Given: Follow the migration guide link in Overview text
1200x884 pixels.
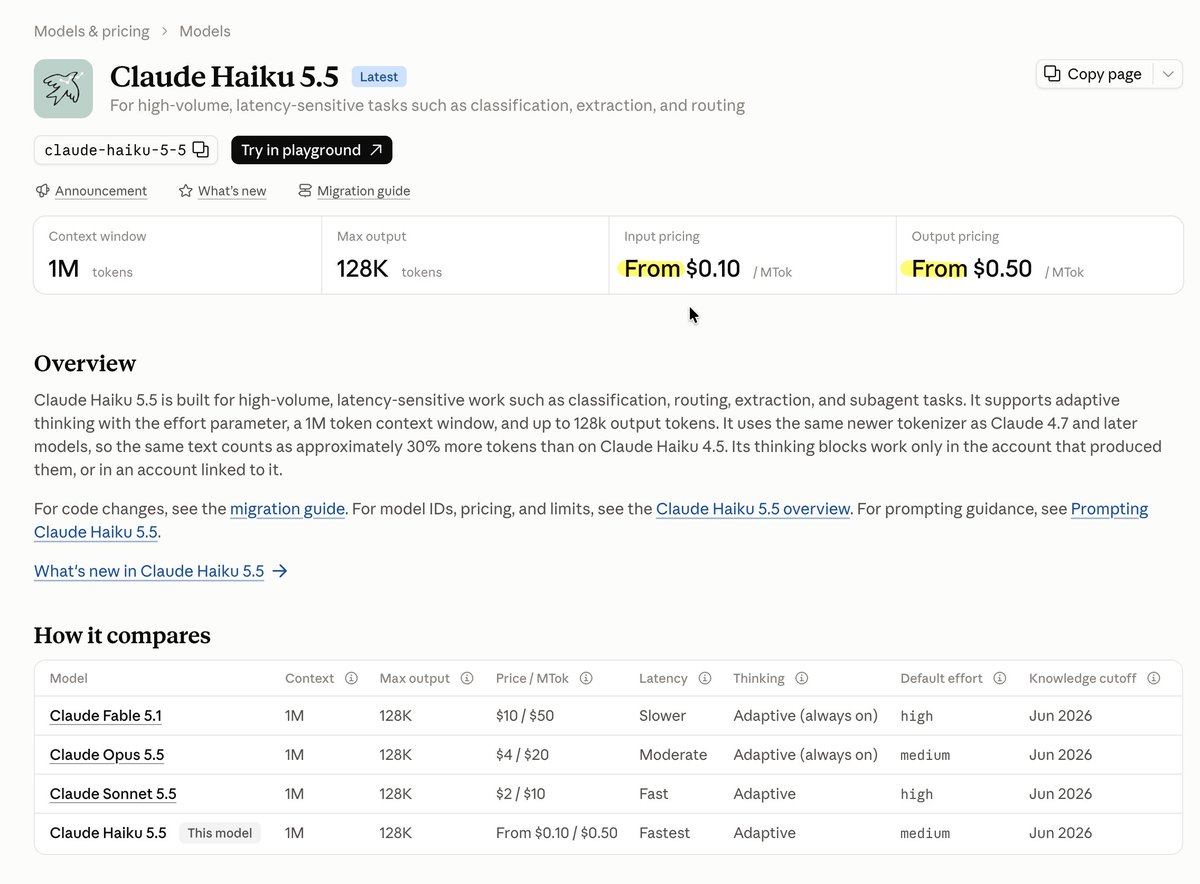Looking at the screenshot, I should pos(288,509).
